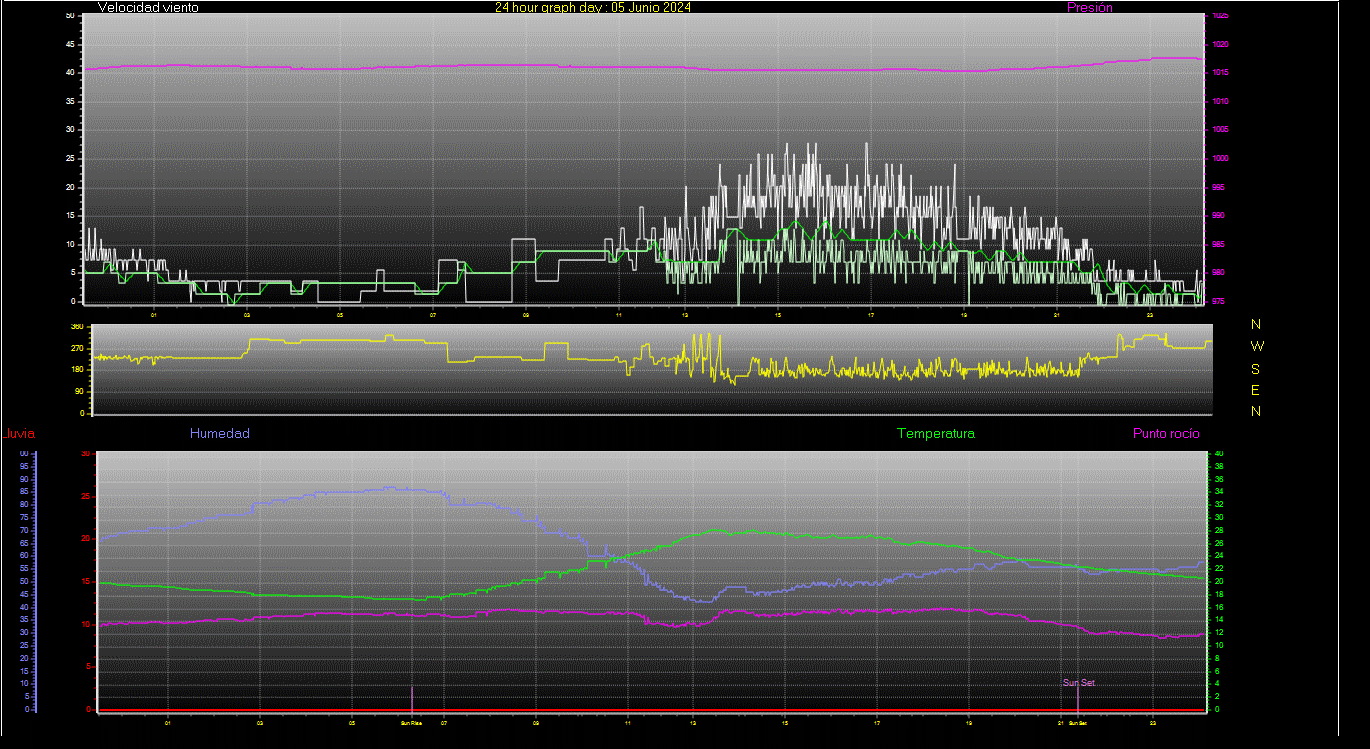This screenshot has width=1370, height=749.
Task: Click the 'W' wind direction label
Action: click(x=1257, y=346)
